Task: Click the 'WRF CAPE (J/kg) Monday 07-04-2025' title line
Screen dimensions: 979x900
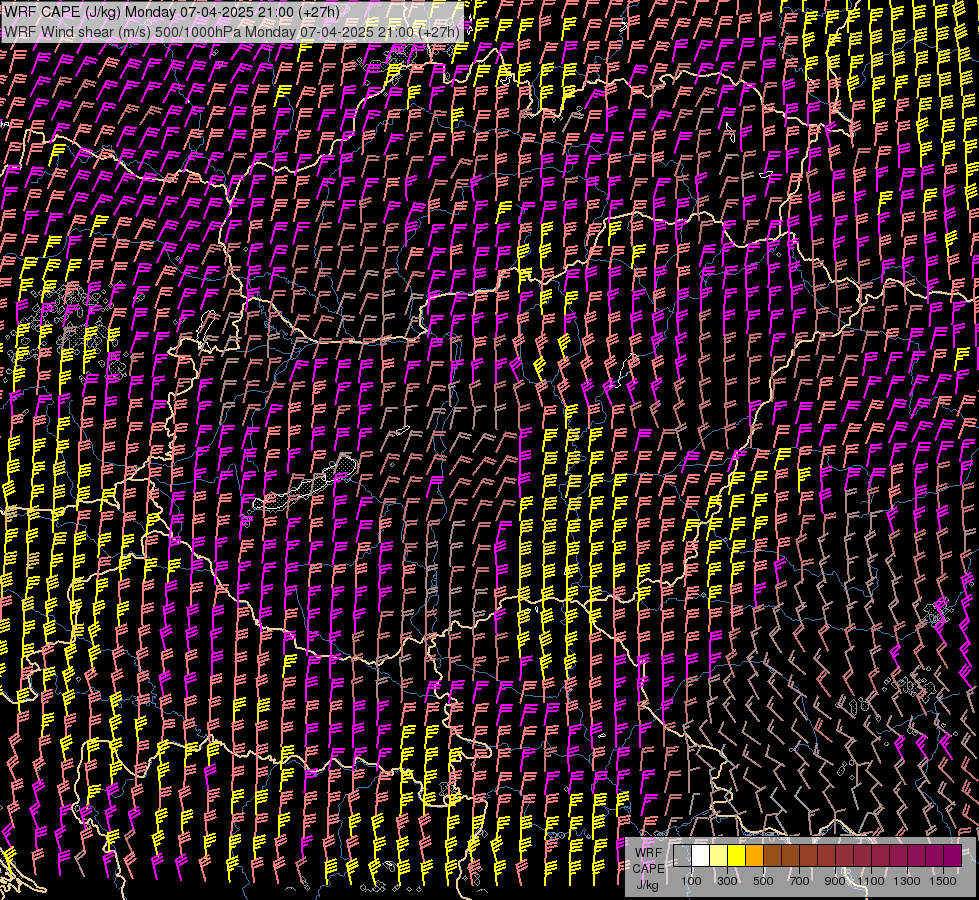Action: 172,12
